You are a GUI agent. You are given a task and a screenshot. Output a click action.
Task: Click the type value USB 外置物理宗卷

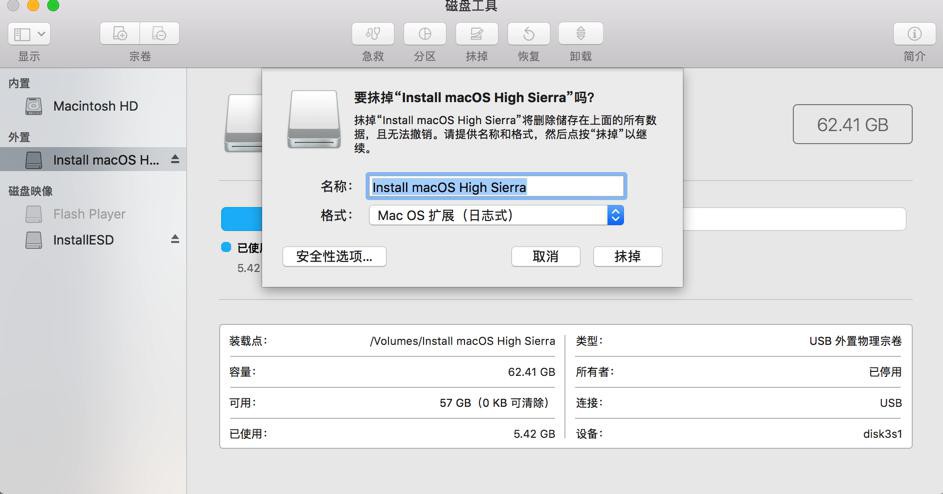pyautogui.click(x=855, y=341)
